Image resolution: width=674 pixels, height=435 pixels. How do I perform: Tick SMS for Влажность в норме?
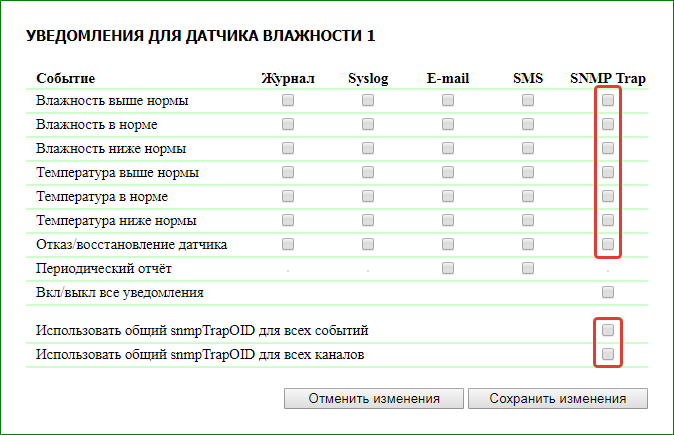pos(528,124)
